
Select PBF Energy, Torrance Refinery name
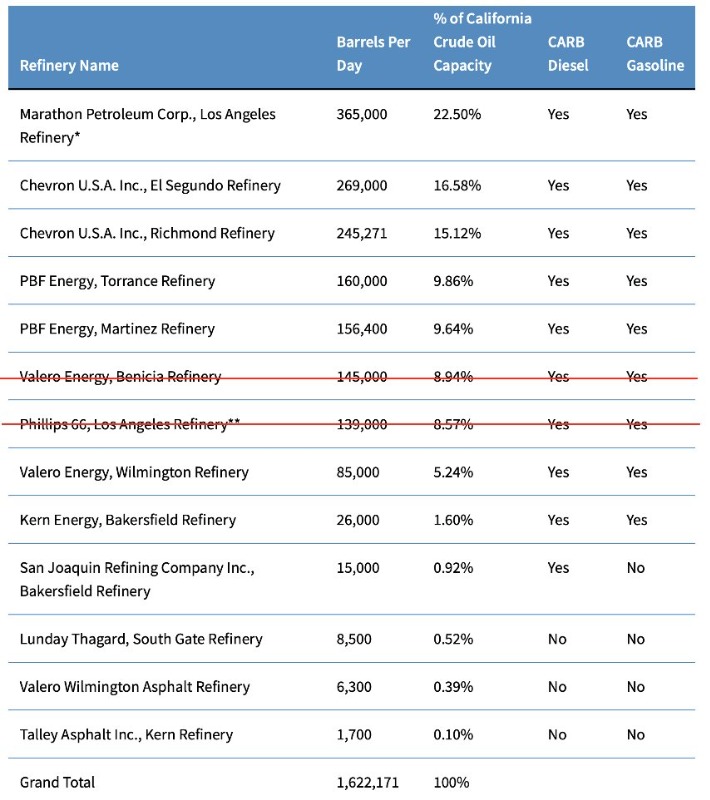click(117, 281)
